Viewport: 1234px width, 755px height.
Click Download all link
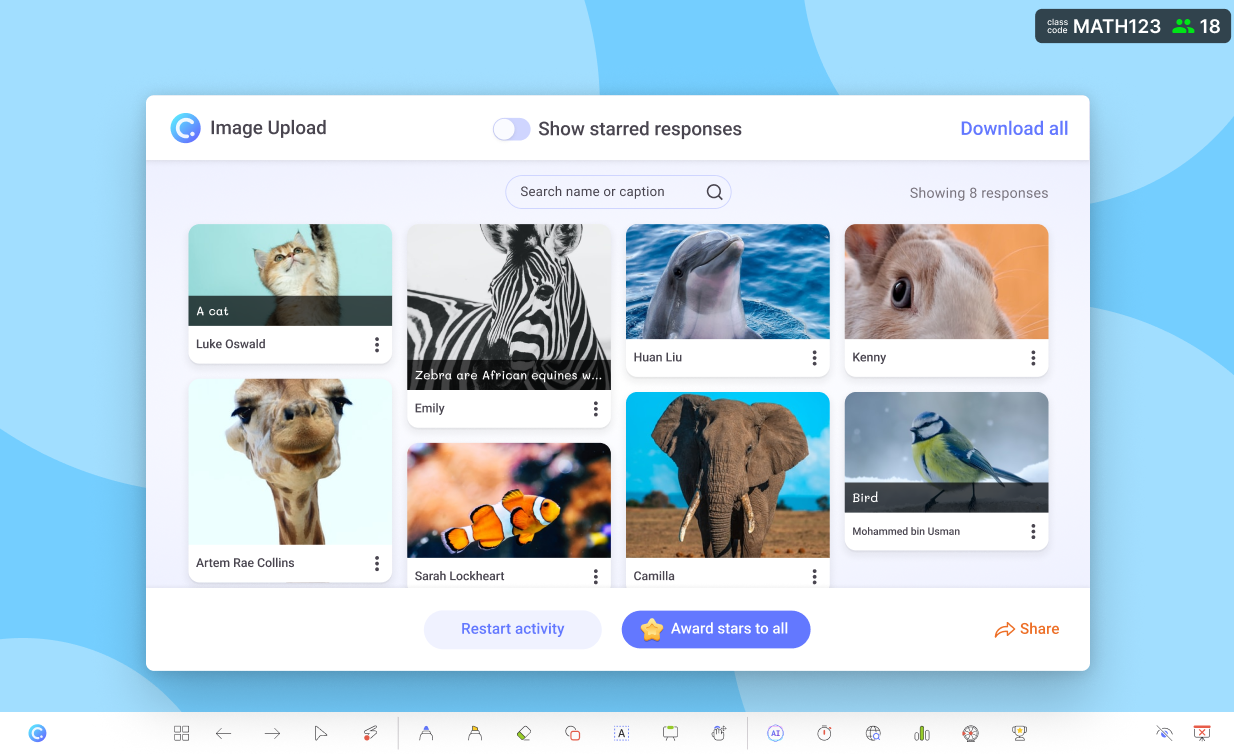(x=1014, y=129)
